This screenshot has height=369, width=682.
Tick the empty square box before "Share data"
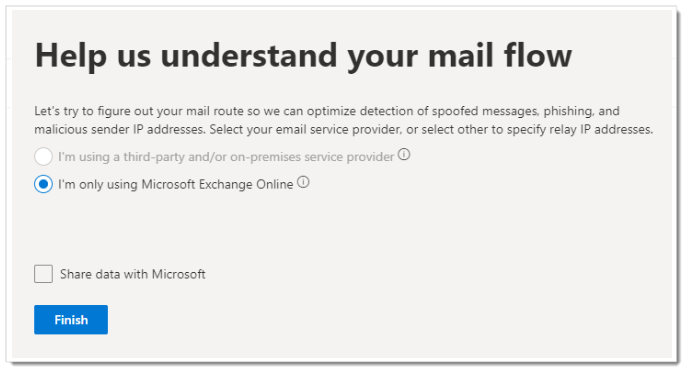[43, 274]
